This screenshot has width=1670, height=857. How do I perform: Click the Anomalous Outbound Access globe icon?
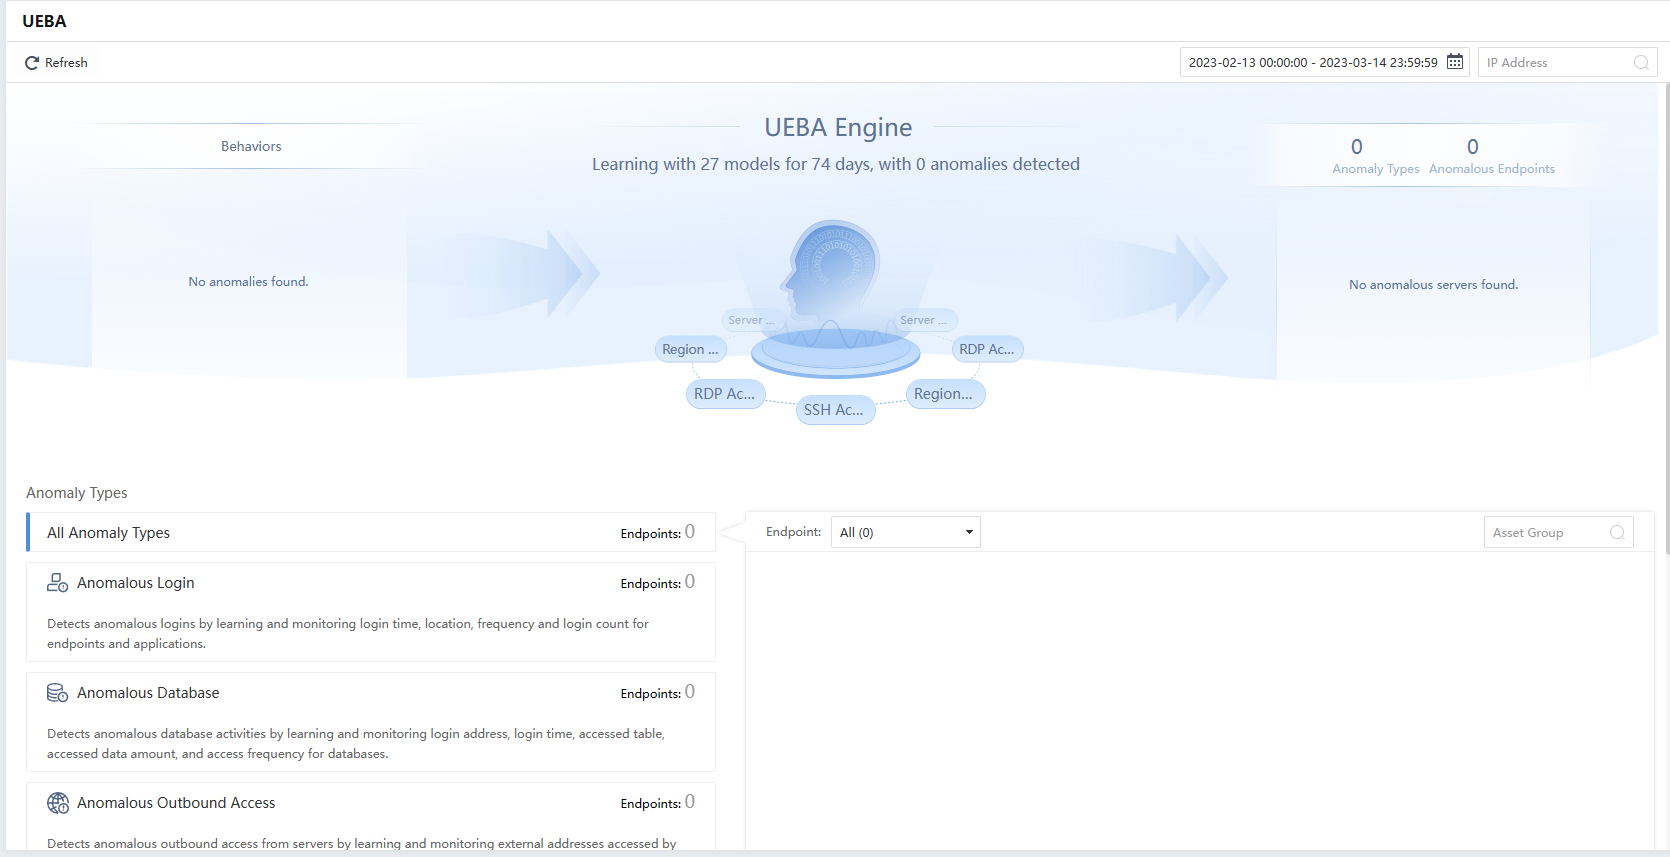[58, 803]
